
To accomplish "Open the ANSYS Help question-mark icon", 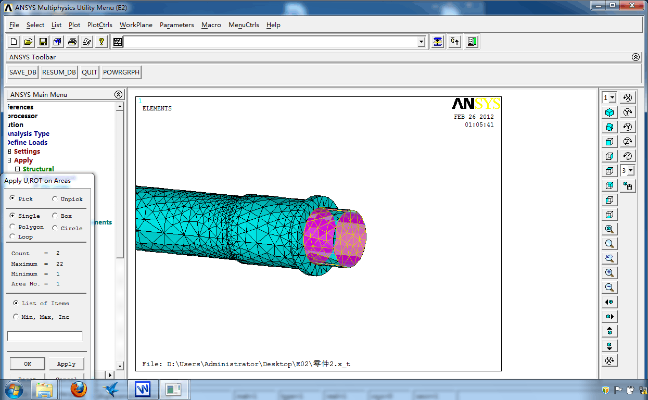I will coord(102,42).
